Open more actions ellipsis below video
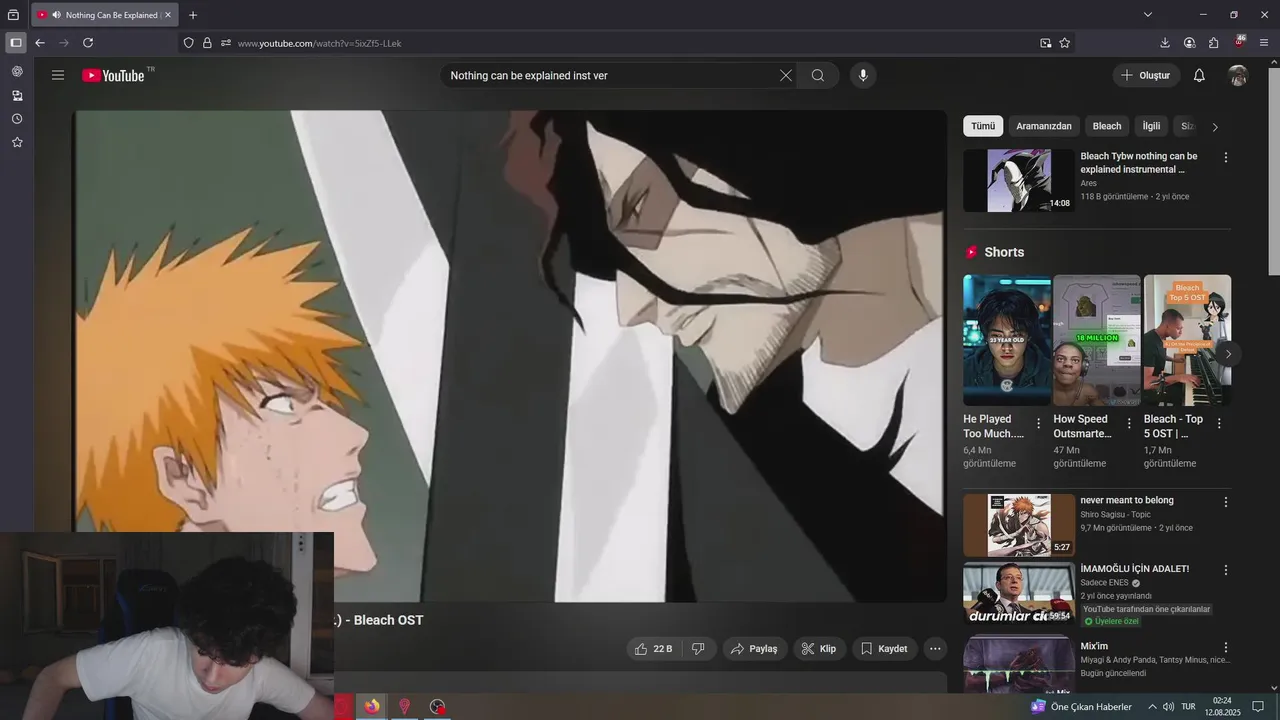The height and width of the screenshot is (720, 1280). click(935, 649)
